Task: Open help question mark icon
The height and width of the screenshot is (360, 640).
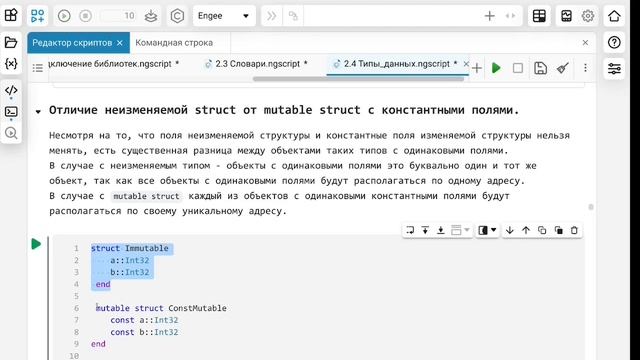Action: (x=614, y=42)
